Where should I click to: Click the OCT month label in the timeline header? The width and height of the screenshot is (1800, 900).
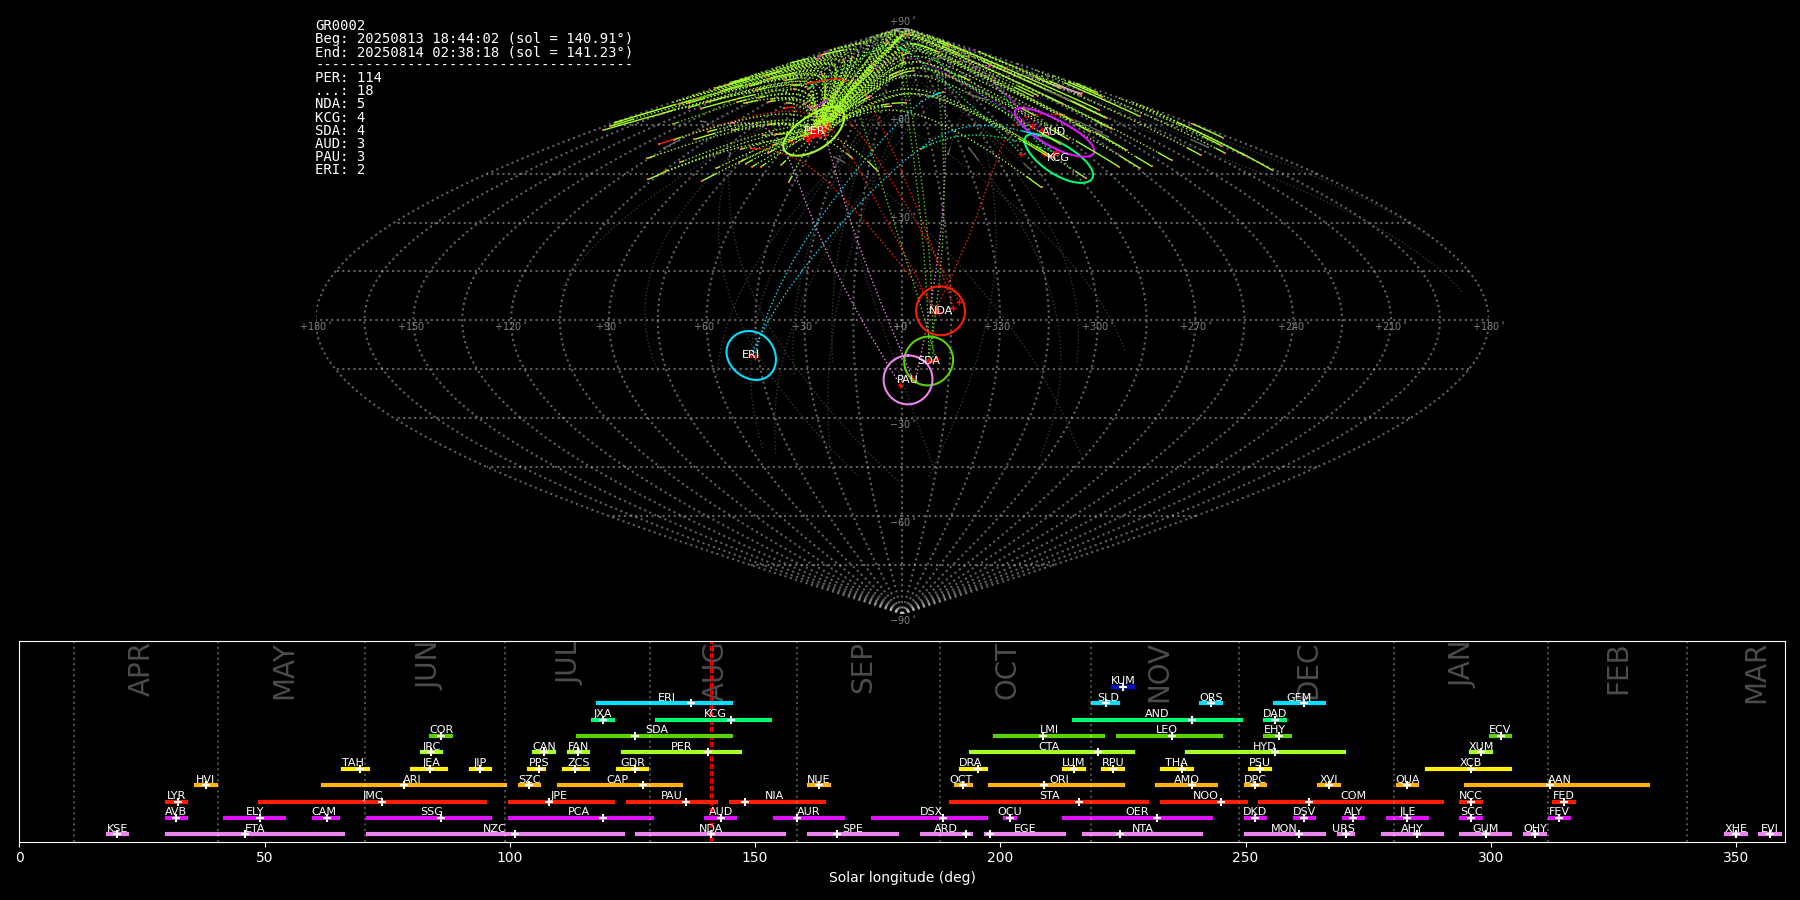[x=1006, y=673]
